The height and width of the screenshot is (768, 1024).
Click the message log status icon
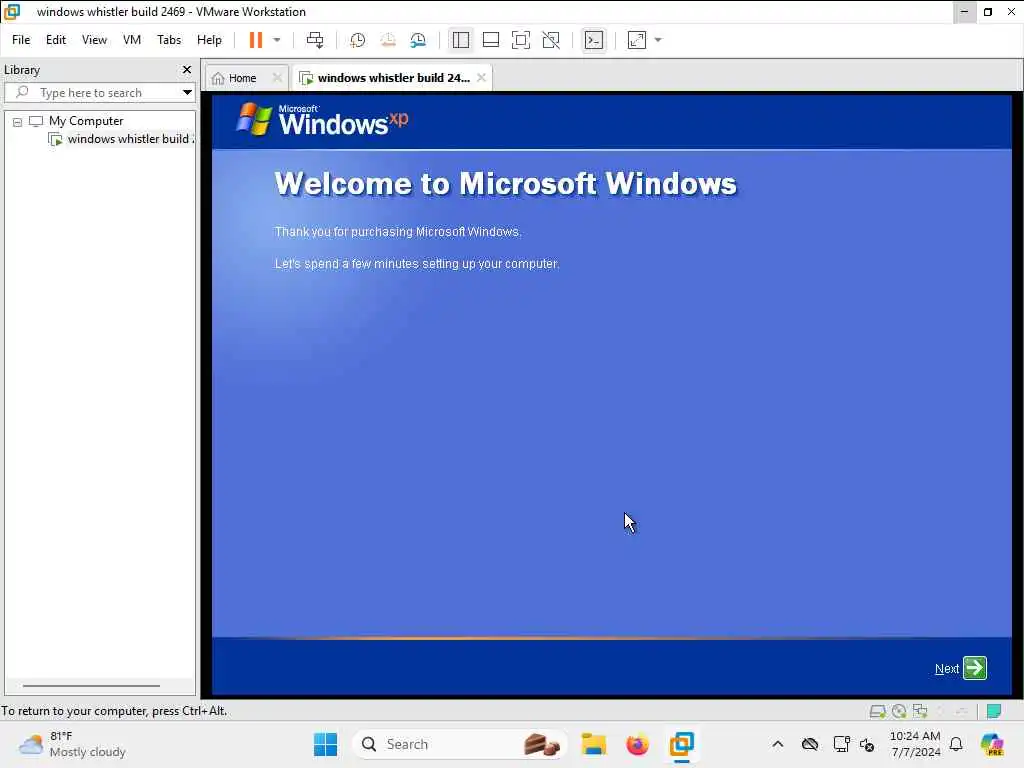pyautogui.click(x=994, y=711)
